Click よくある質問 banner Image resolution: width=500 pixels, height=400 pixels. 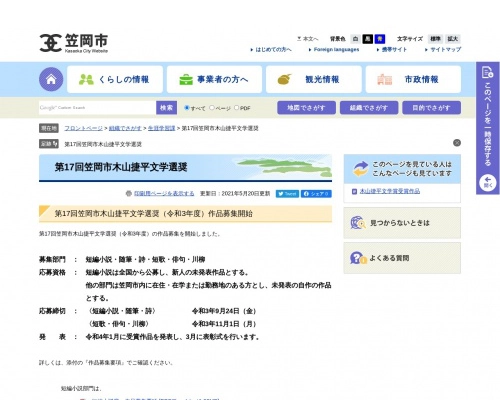(402, 258)
